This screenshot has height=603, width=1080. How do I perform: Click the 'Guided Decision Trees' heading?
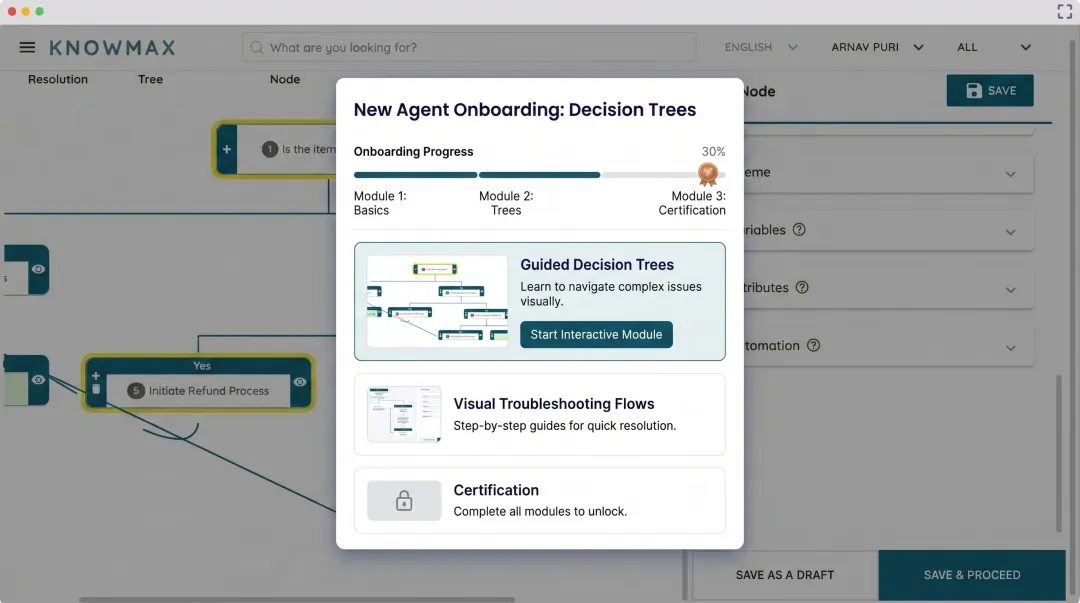596,265
